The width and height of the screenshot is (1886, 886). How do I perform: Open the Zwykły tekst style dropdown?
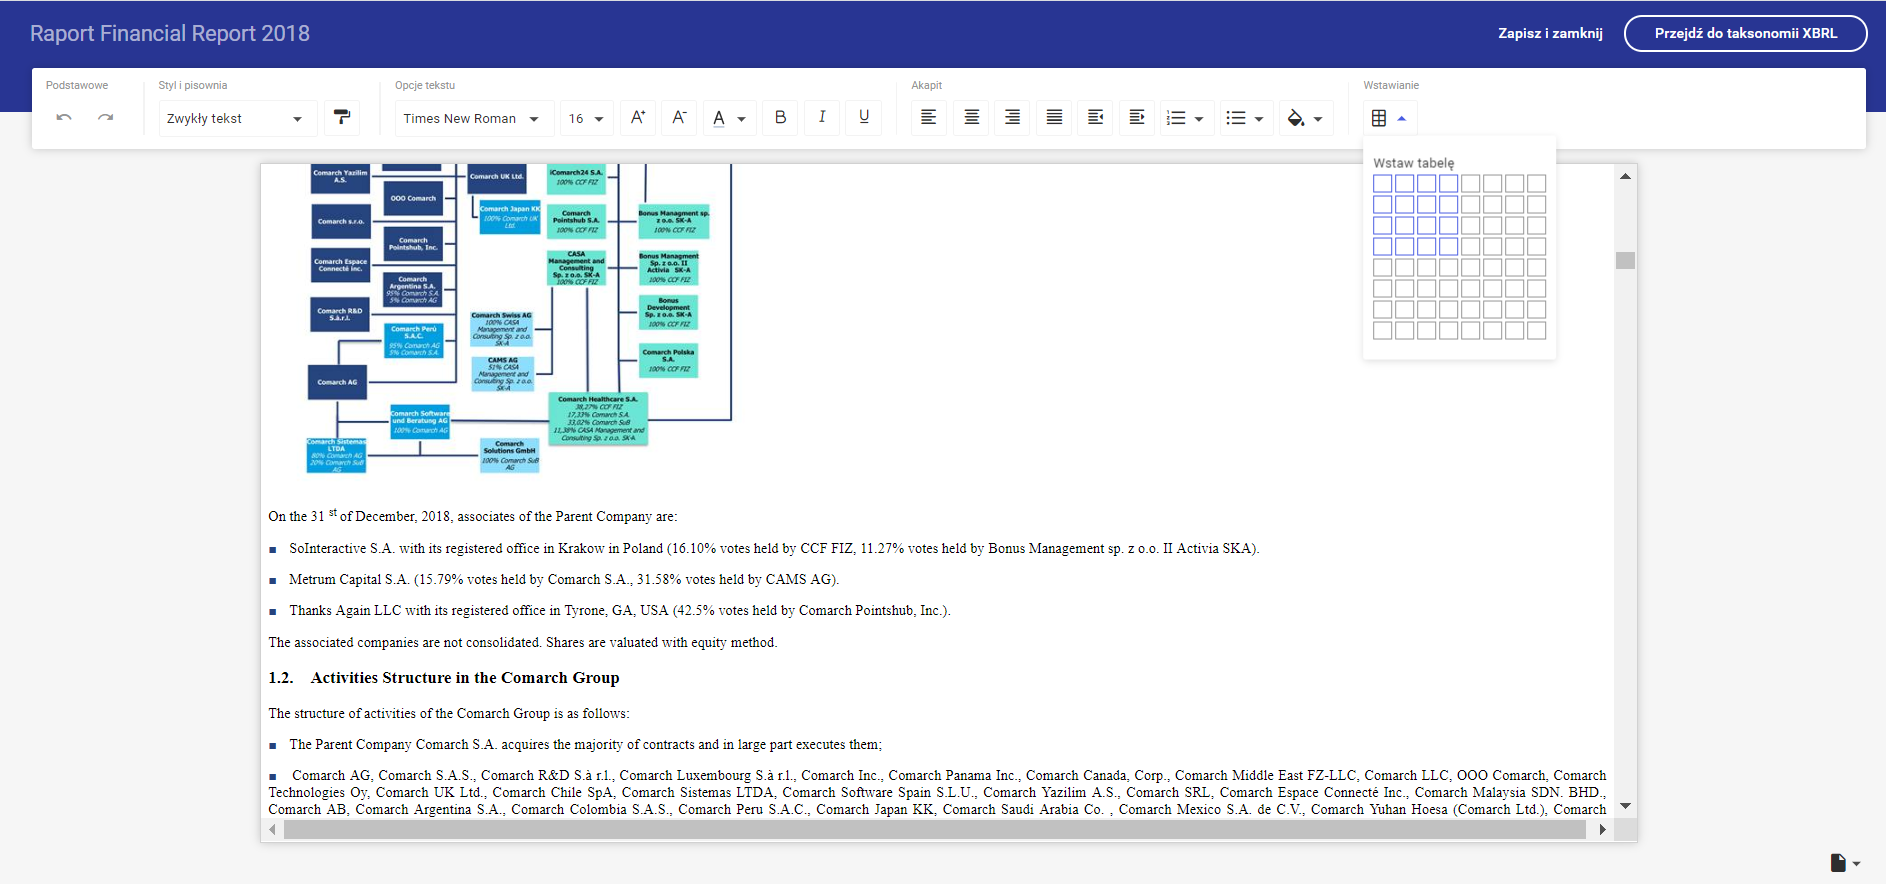[x=237, y=118]
